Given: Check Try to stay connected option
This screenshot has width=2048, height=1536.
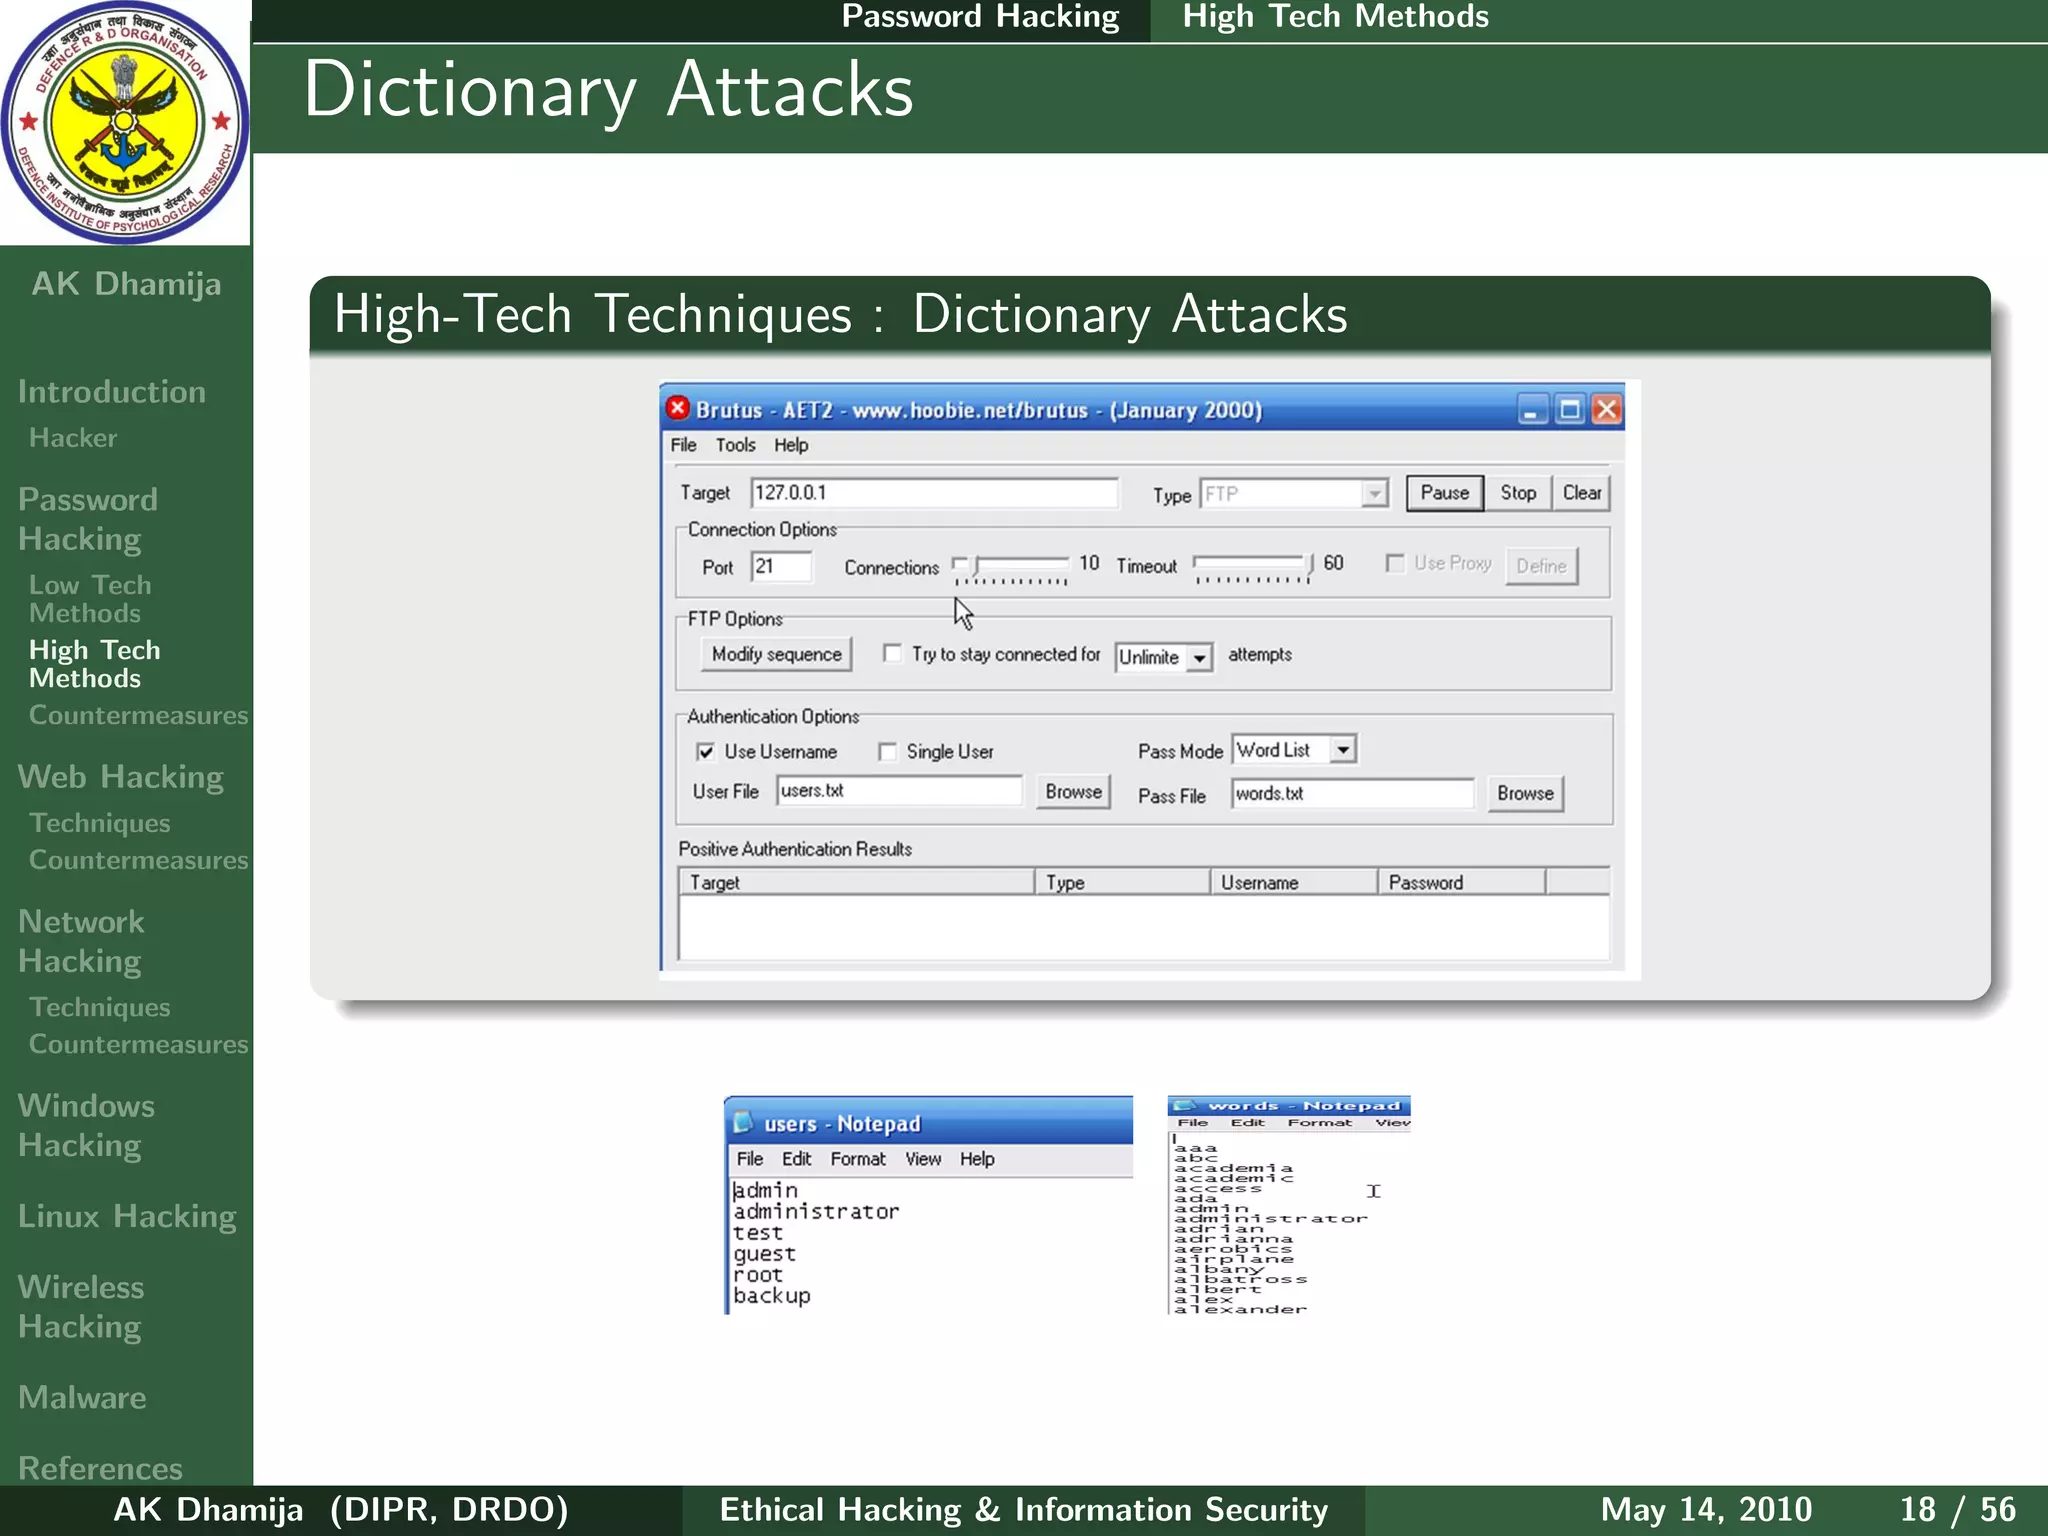Looking at the screenshot, I should [892, 654].
